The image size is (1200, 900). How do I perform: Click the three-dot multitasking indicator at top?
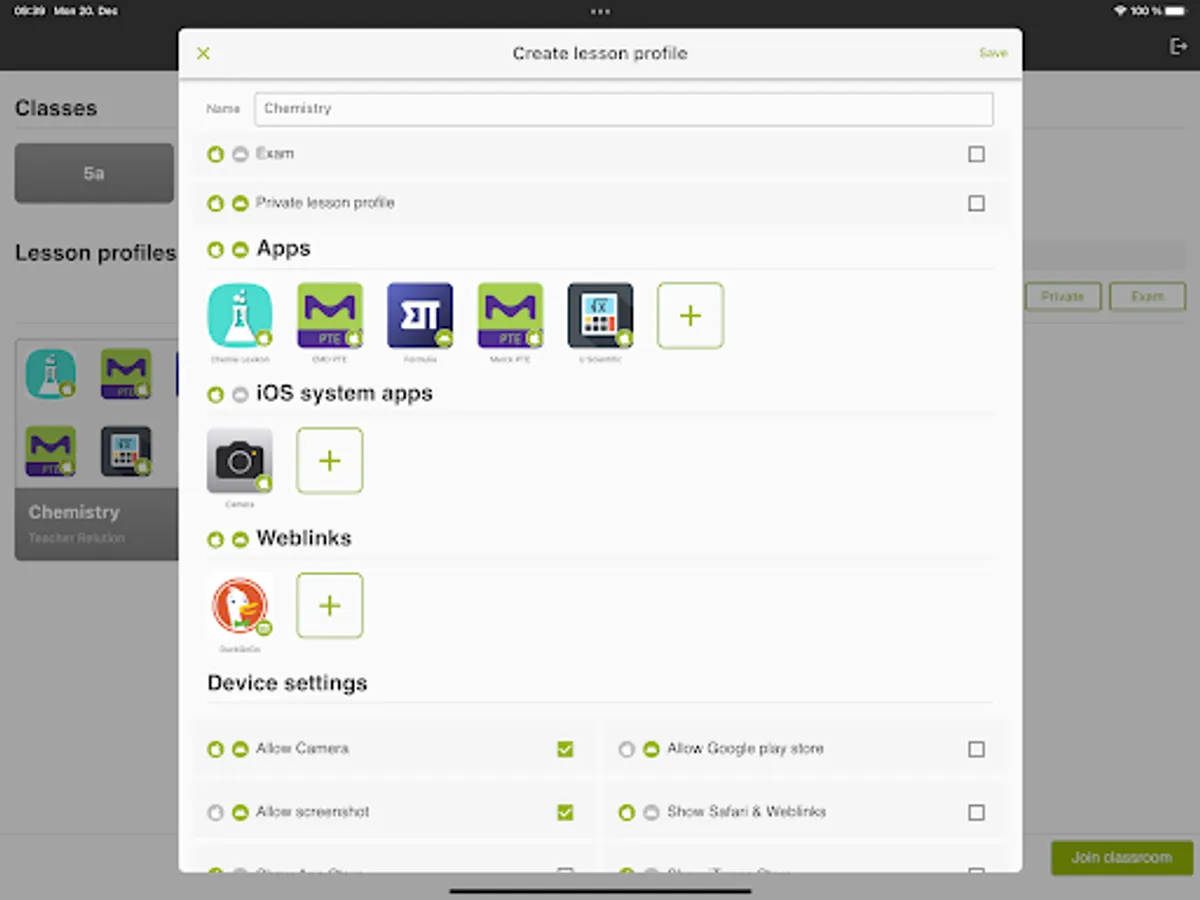[600, 11]
